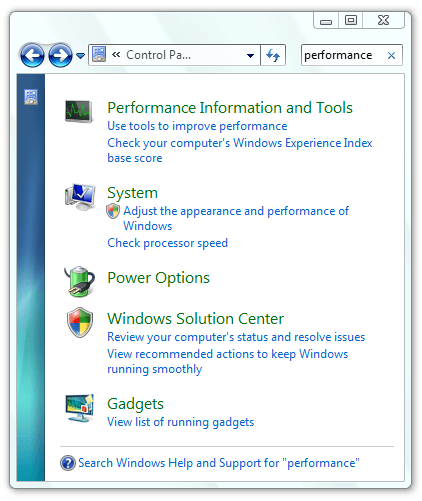The width and height of the screenshot is (422, 501).
Task: Open the recent pages dropdown arrow
Action: tap(80, 56)
